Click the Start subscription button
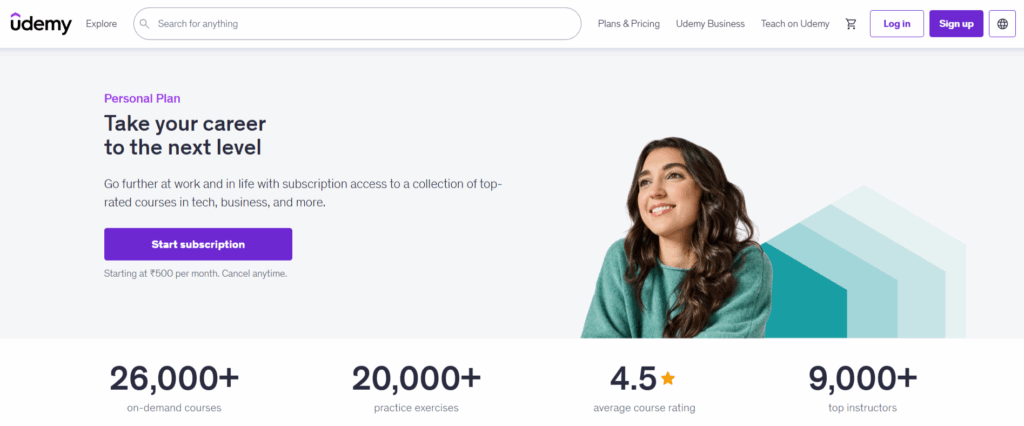 tap(198, 244)
